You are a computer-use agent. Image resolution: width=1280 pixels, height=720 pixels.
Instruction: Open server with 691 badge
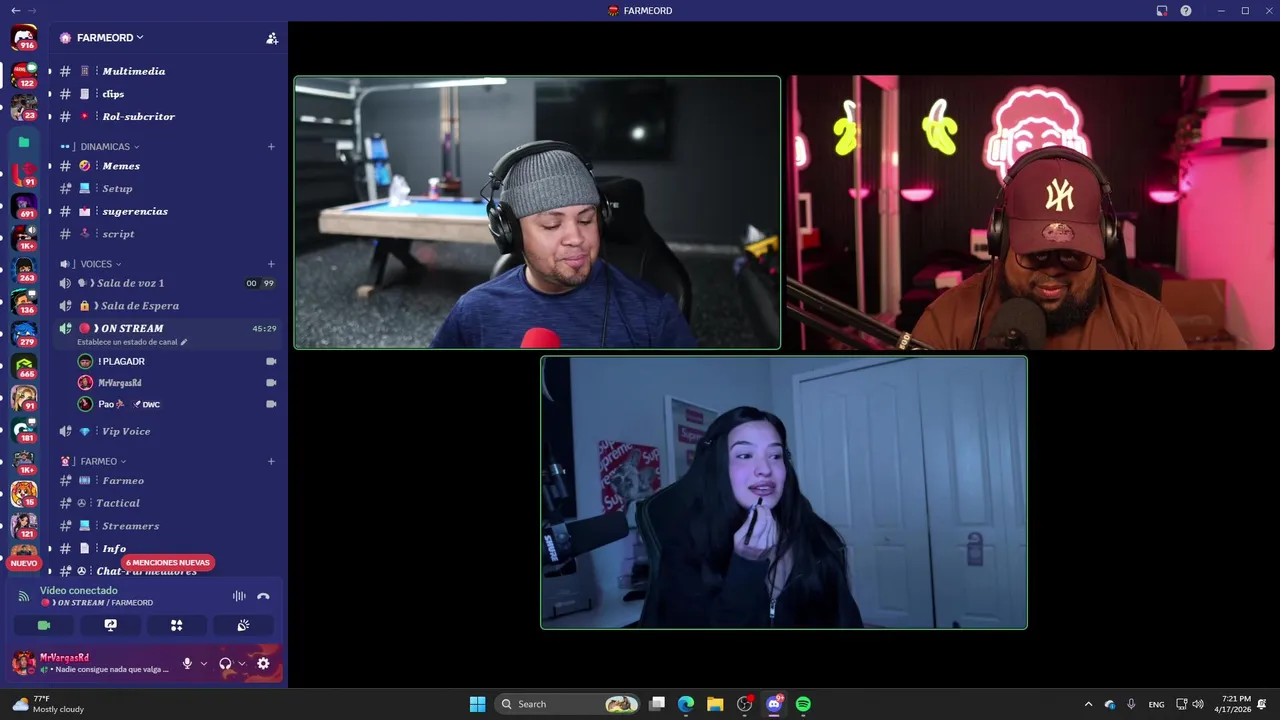pyautogui.click(x=24, y=207)
